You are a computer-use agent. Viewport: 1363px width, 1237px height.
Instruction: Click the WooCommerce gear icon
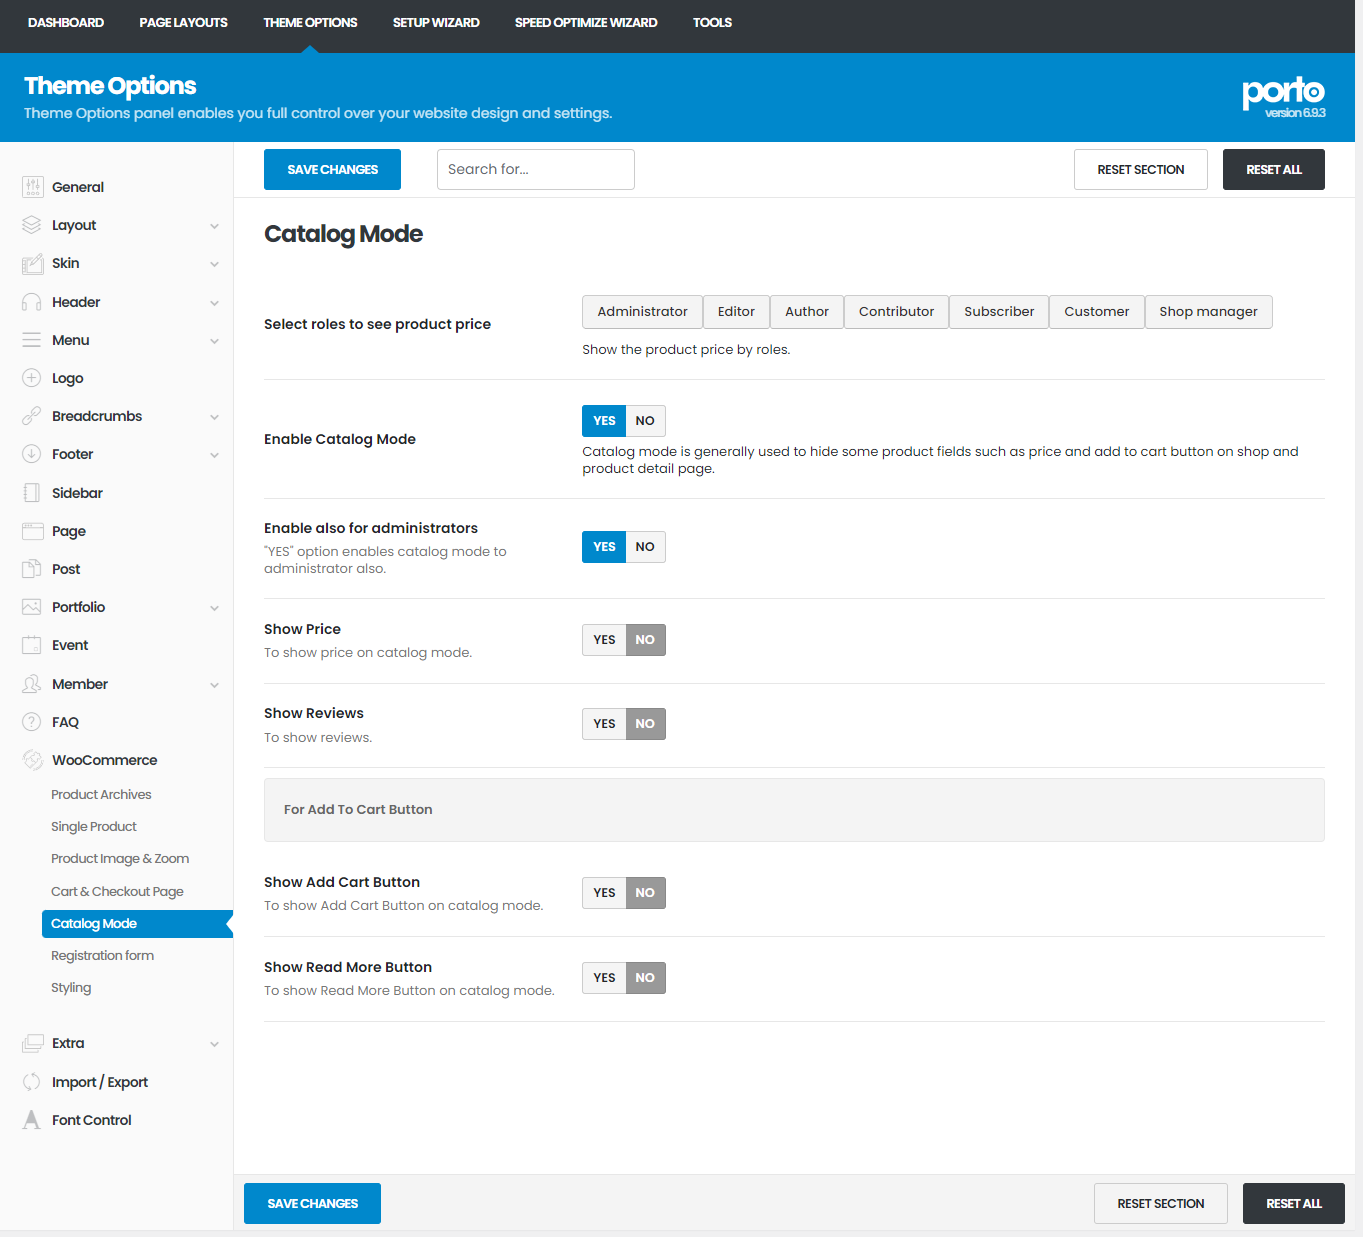[32, 760]
